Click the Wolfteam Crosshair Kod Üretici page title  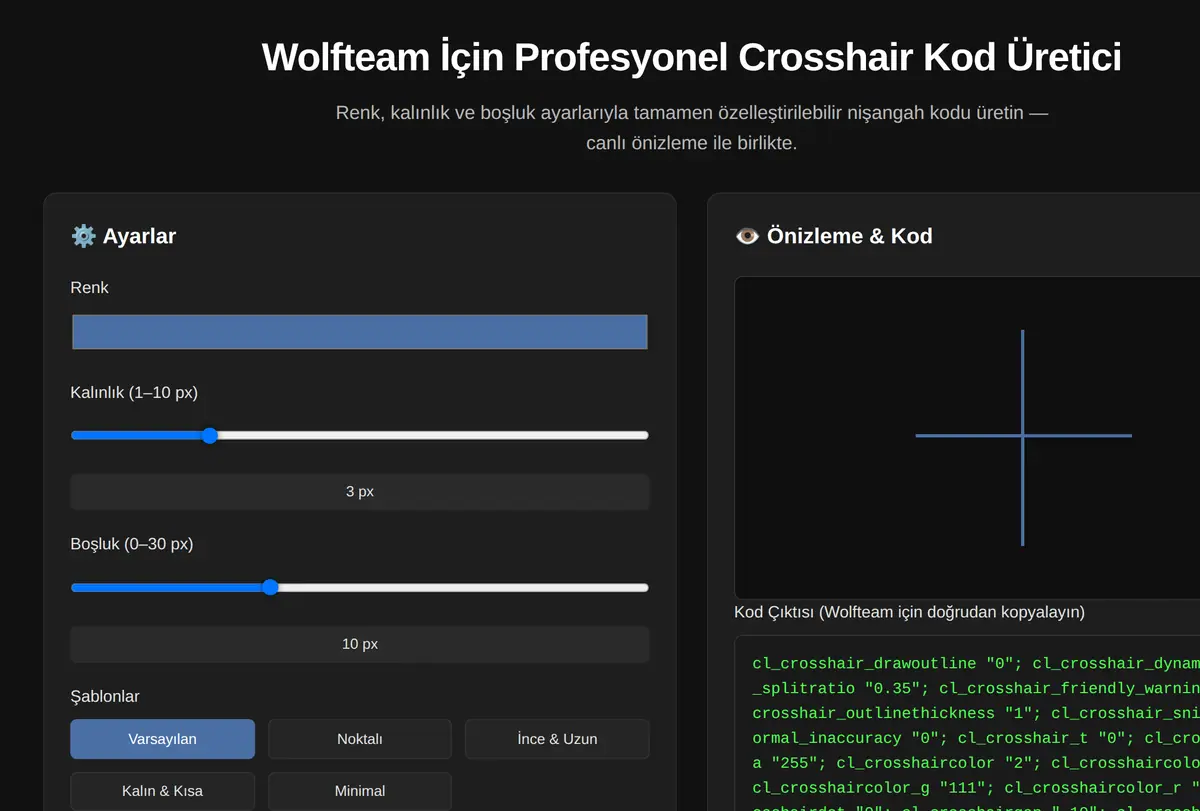point(691,57)
